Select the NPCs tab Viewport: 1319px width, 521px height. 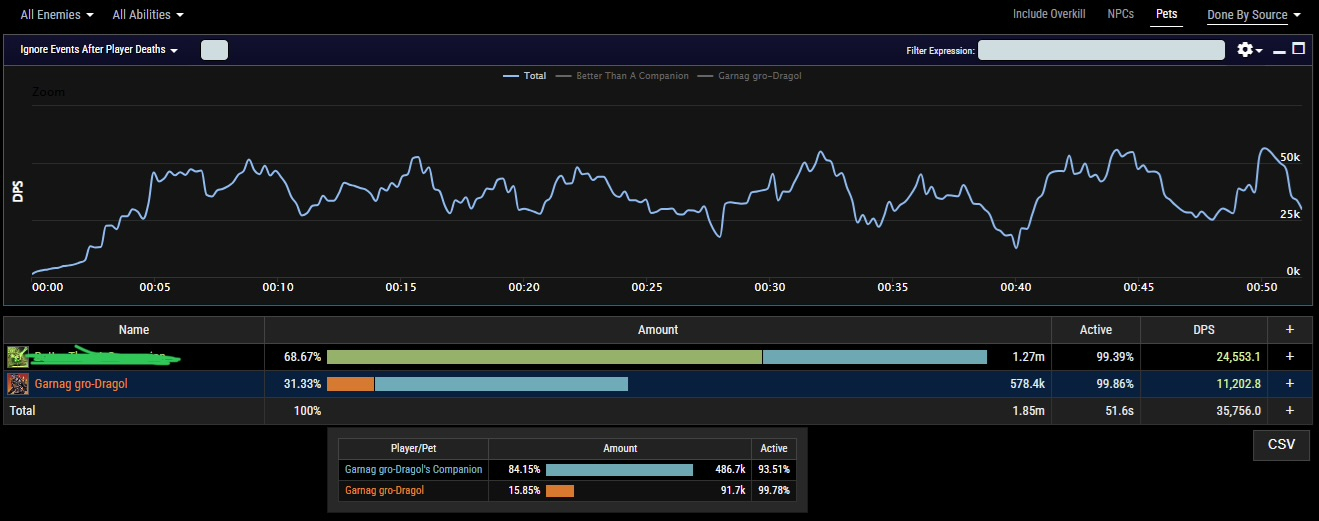click(x=1121, y=14)
